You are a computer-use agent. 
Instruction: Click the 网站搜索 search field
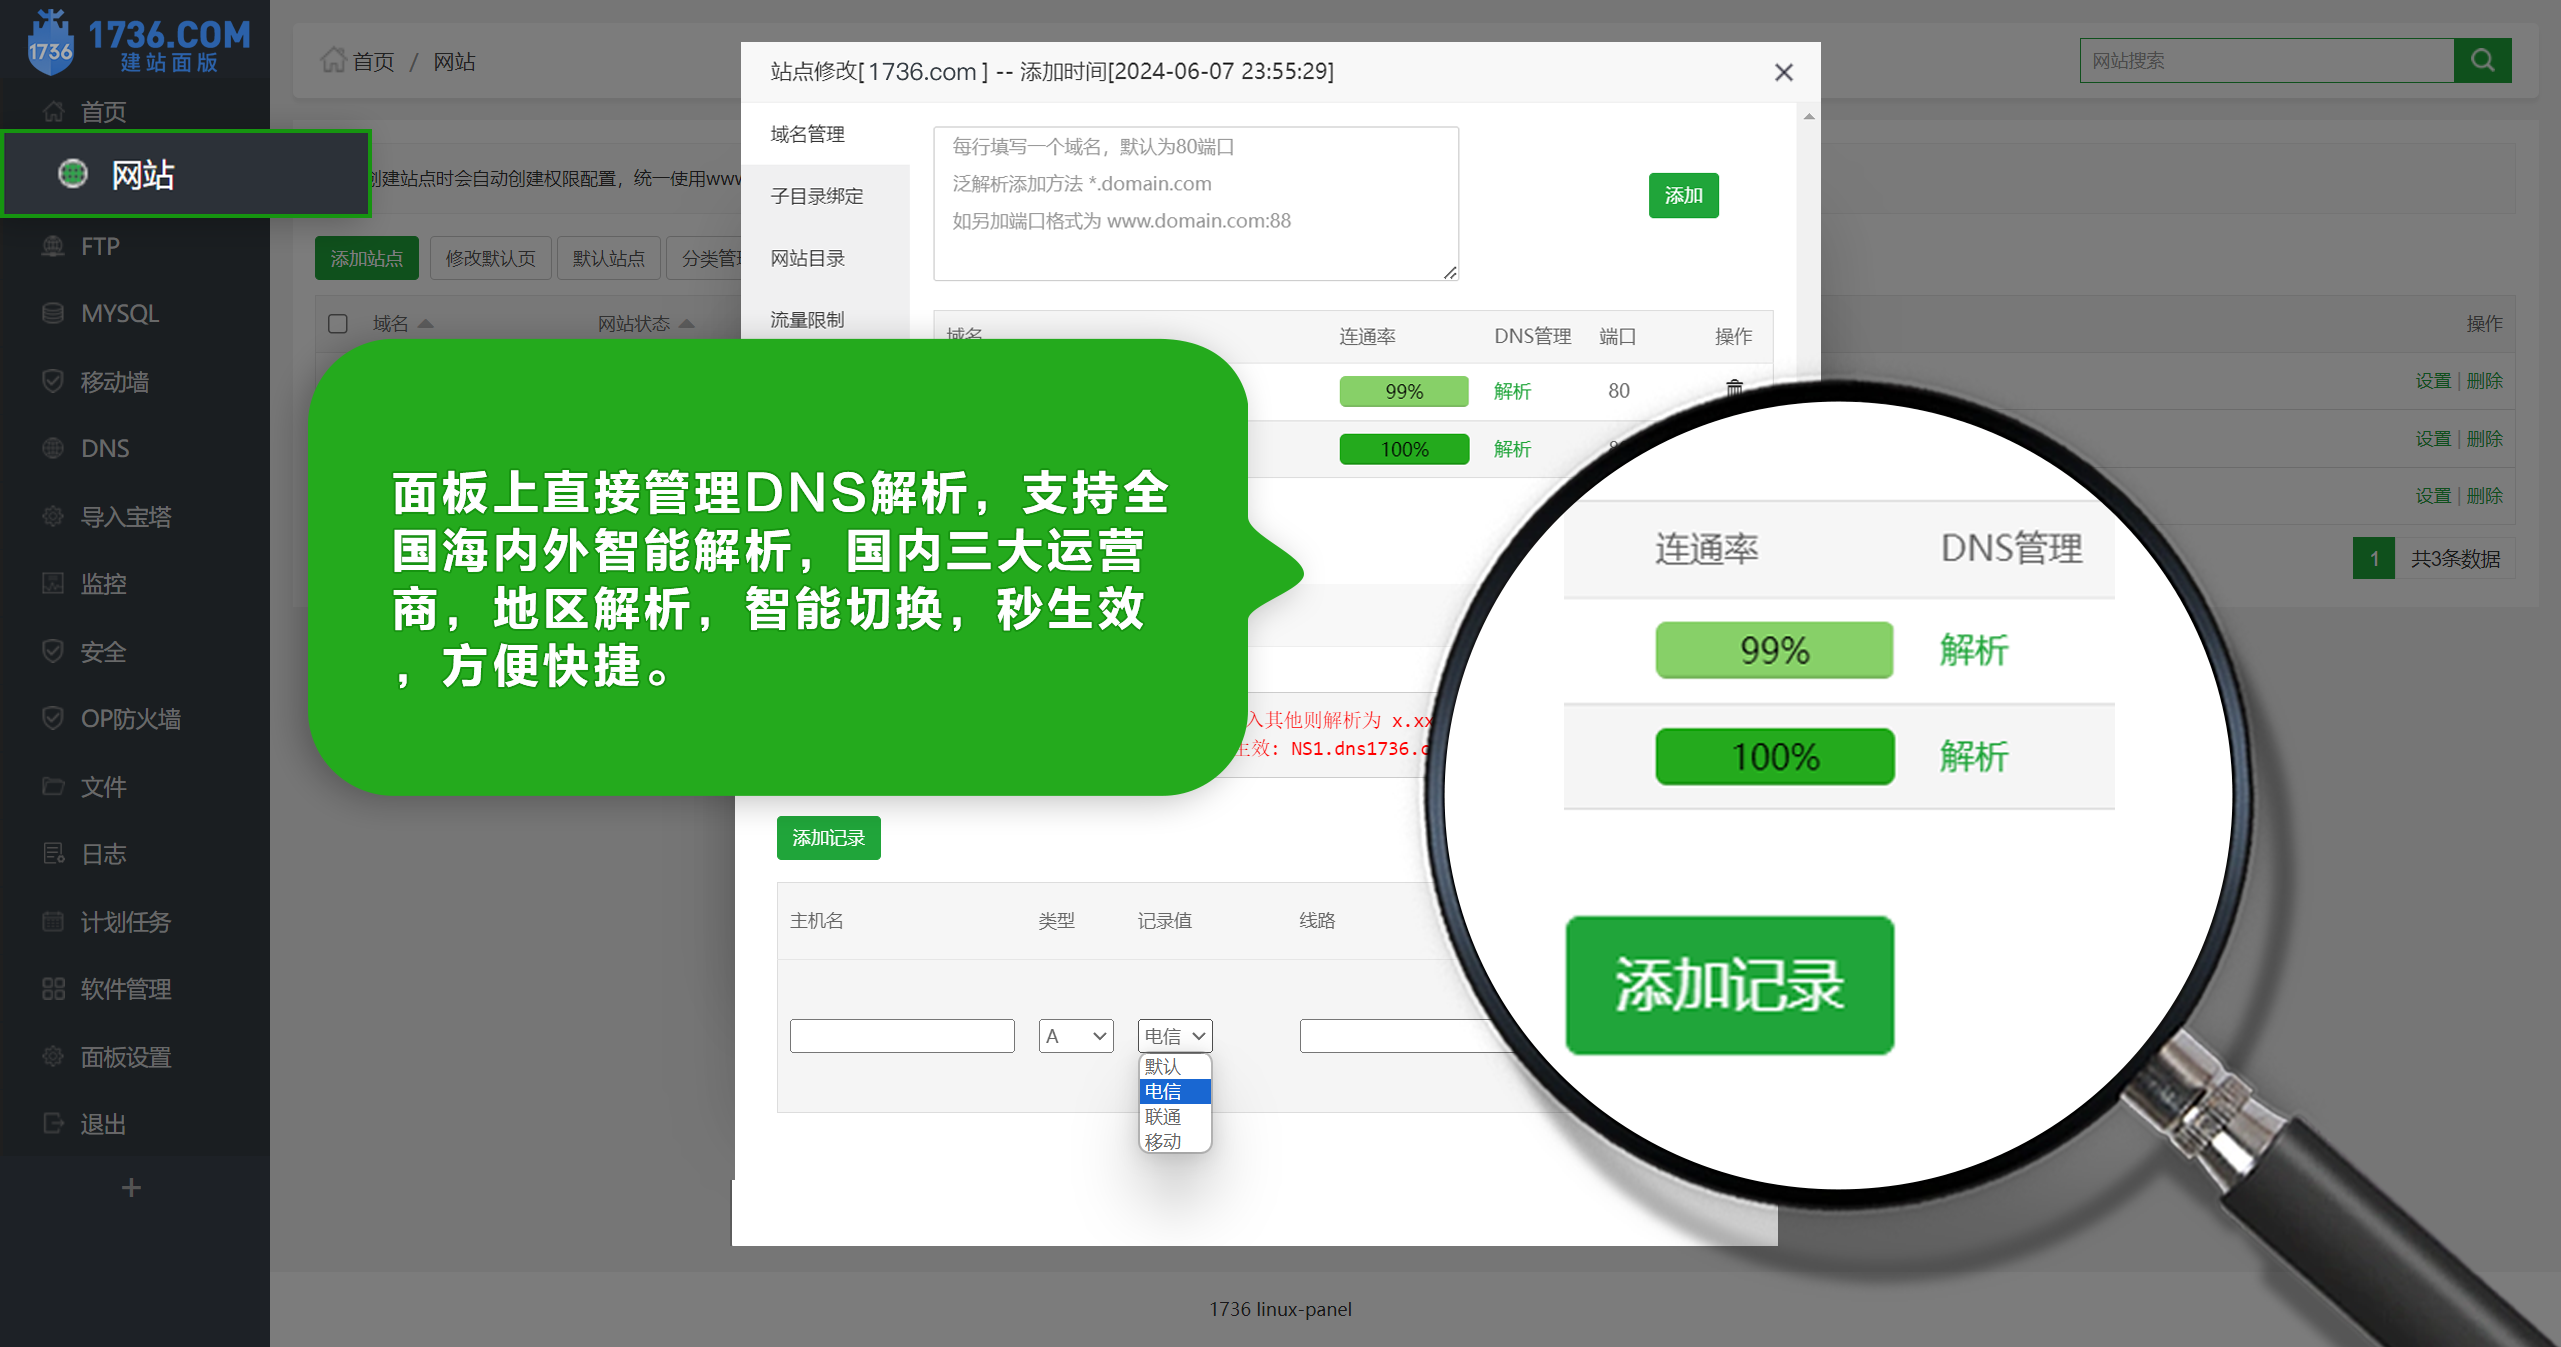click(2266, 60)
